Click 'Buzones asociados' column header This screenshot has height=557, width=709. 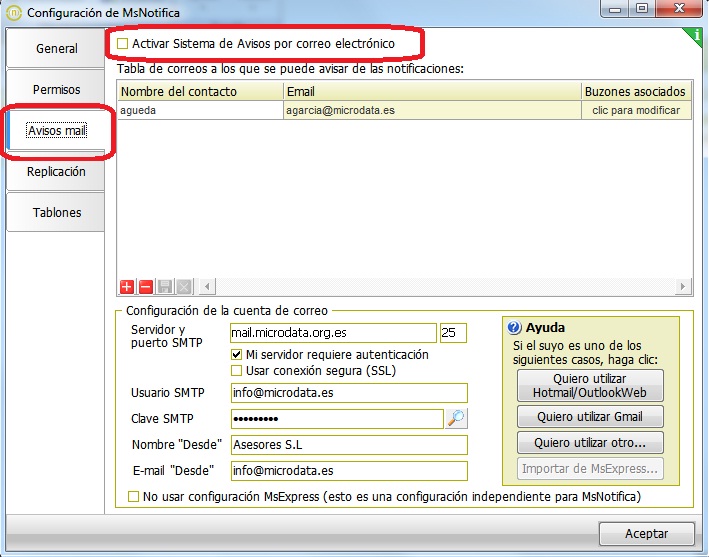pyautogui.click(x=636, y=91)
